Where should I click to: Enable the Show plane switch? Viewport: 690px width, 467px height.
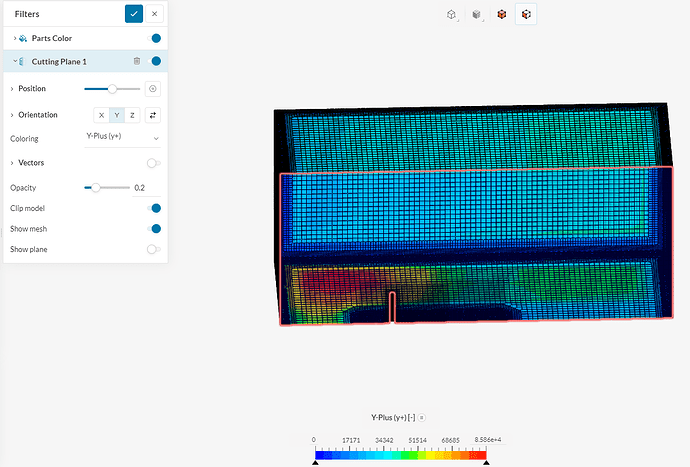point(153,249)
